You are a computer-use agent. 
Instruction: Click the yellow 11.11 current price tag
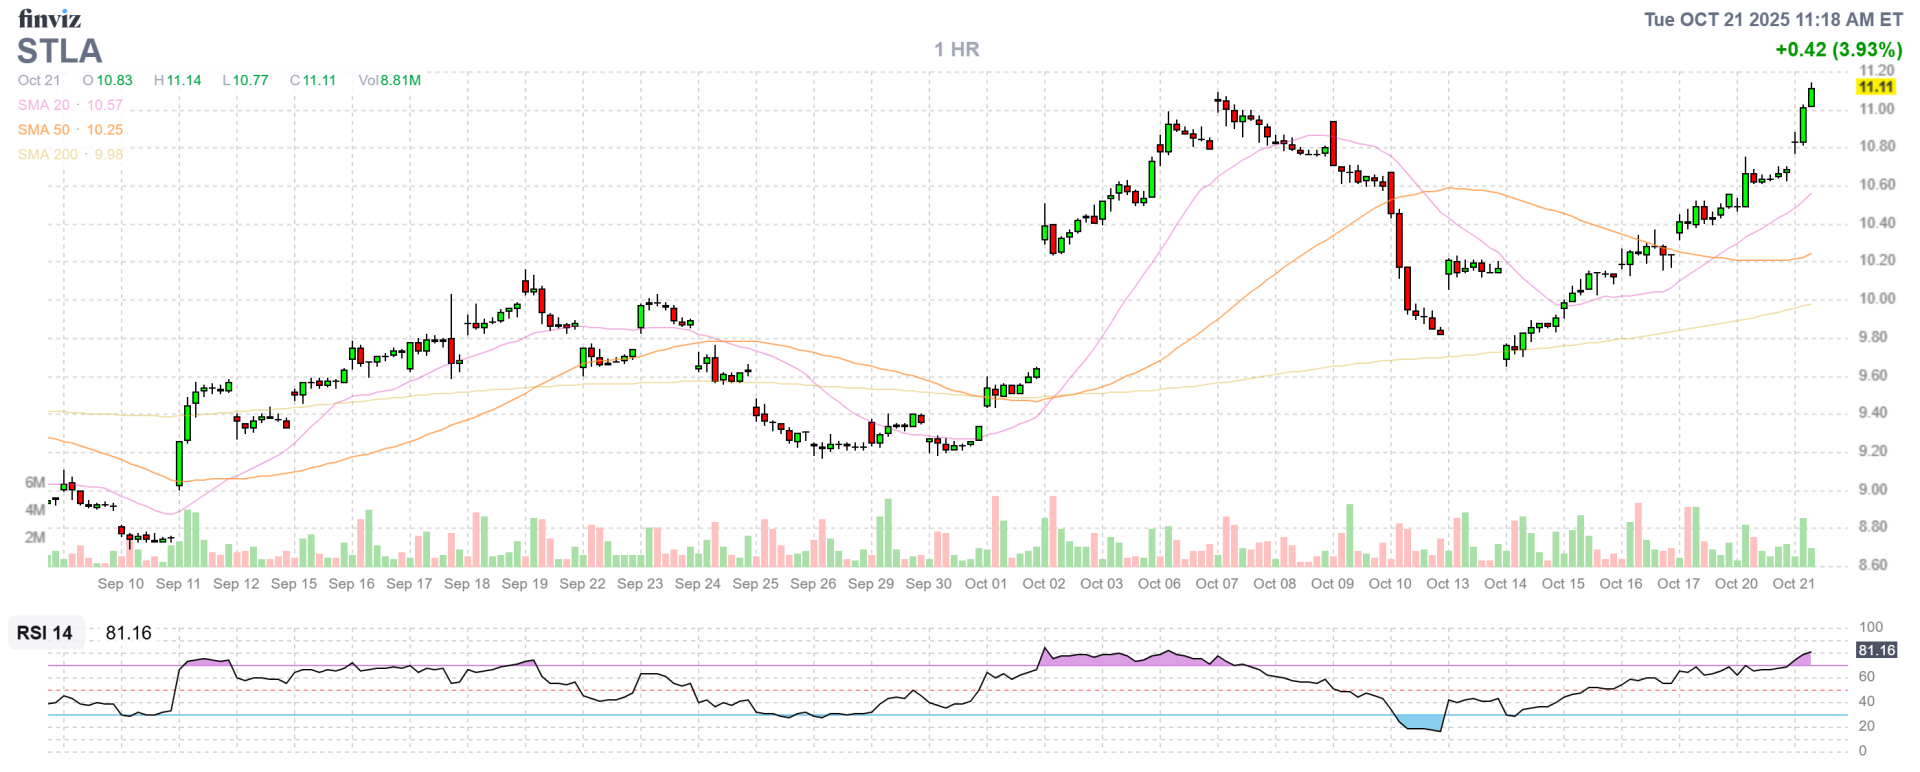pyautogui.click(x=1875, y=88)
